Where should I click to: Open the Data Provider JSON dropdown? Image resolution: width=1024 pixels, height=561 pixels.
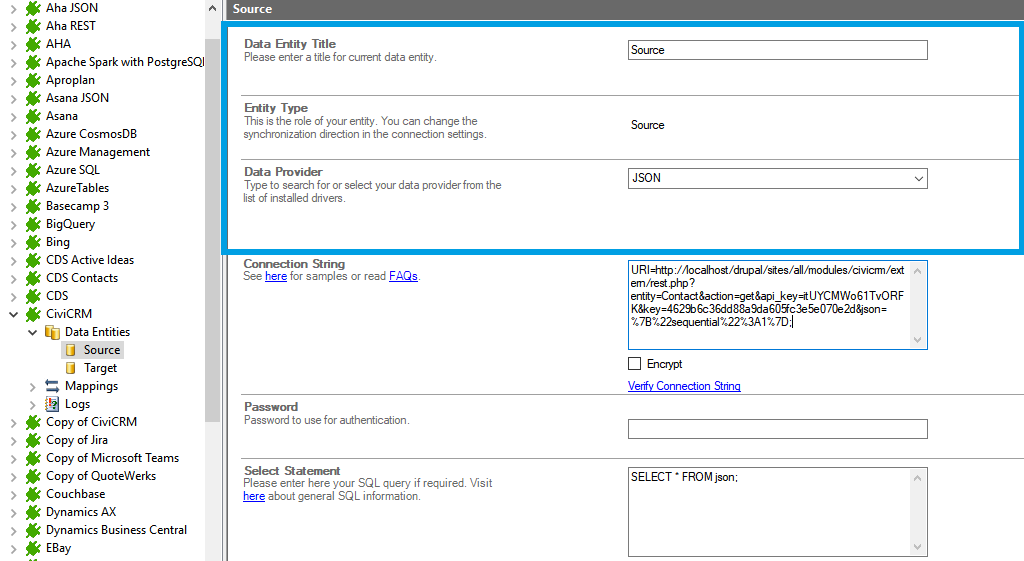918,179
